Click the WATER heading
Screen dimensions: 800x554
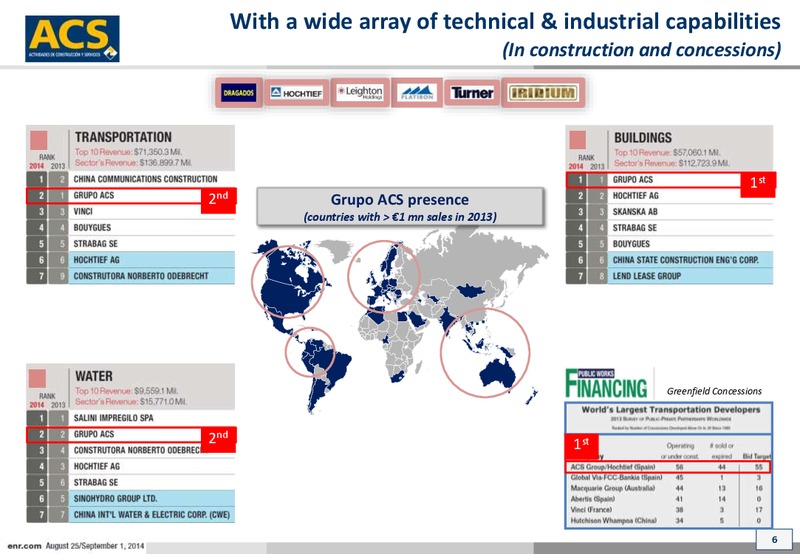pyautogui.click(x=93, y=376)
